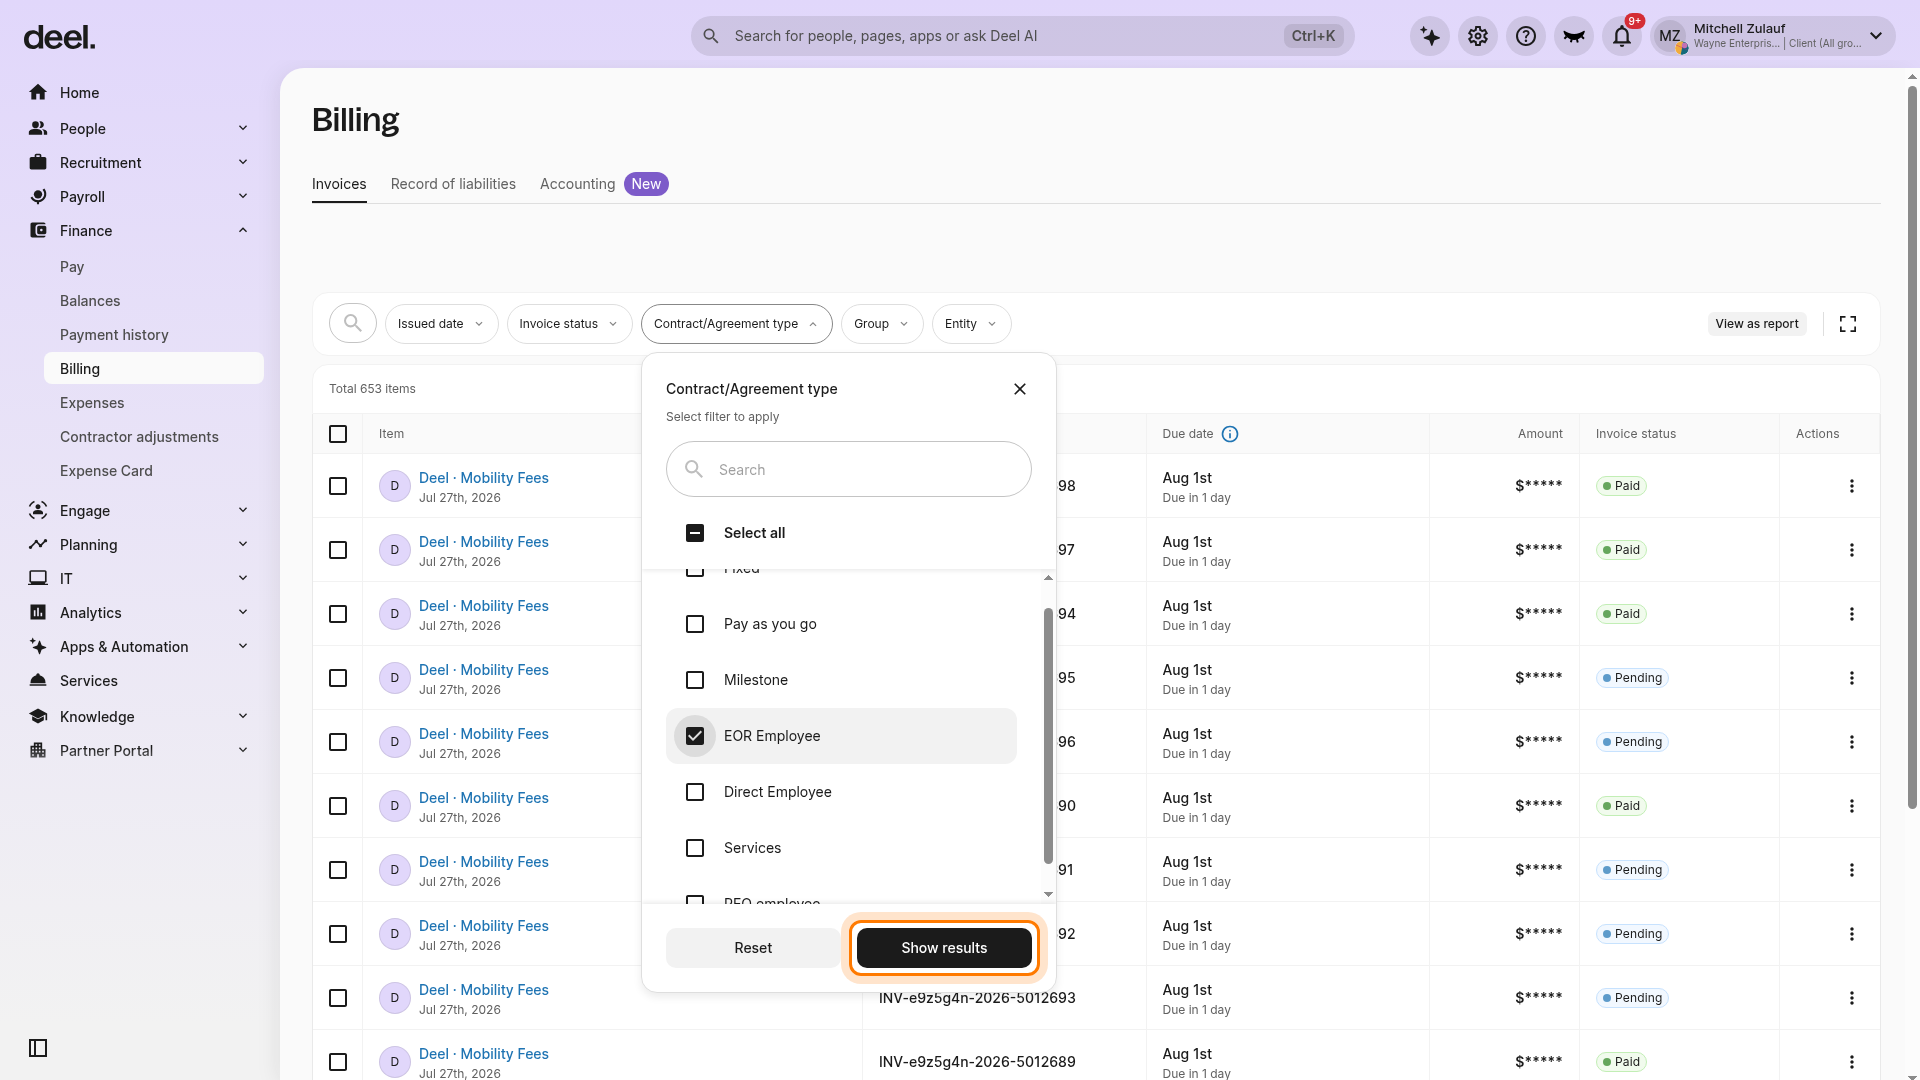The image size is (1920, 1080).
Task: Open the Issued date filter dropdown
Action: (441, 324)
